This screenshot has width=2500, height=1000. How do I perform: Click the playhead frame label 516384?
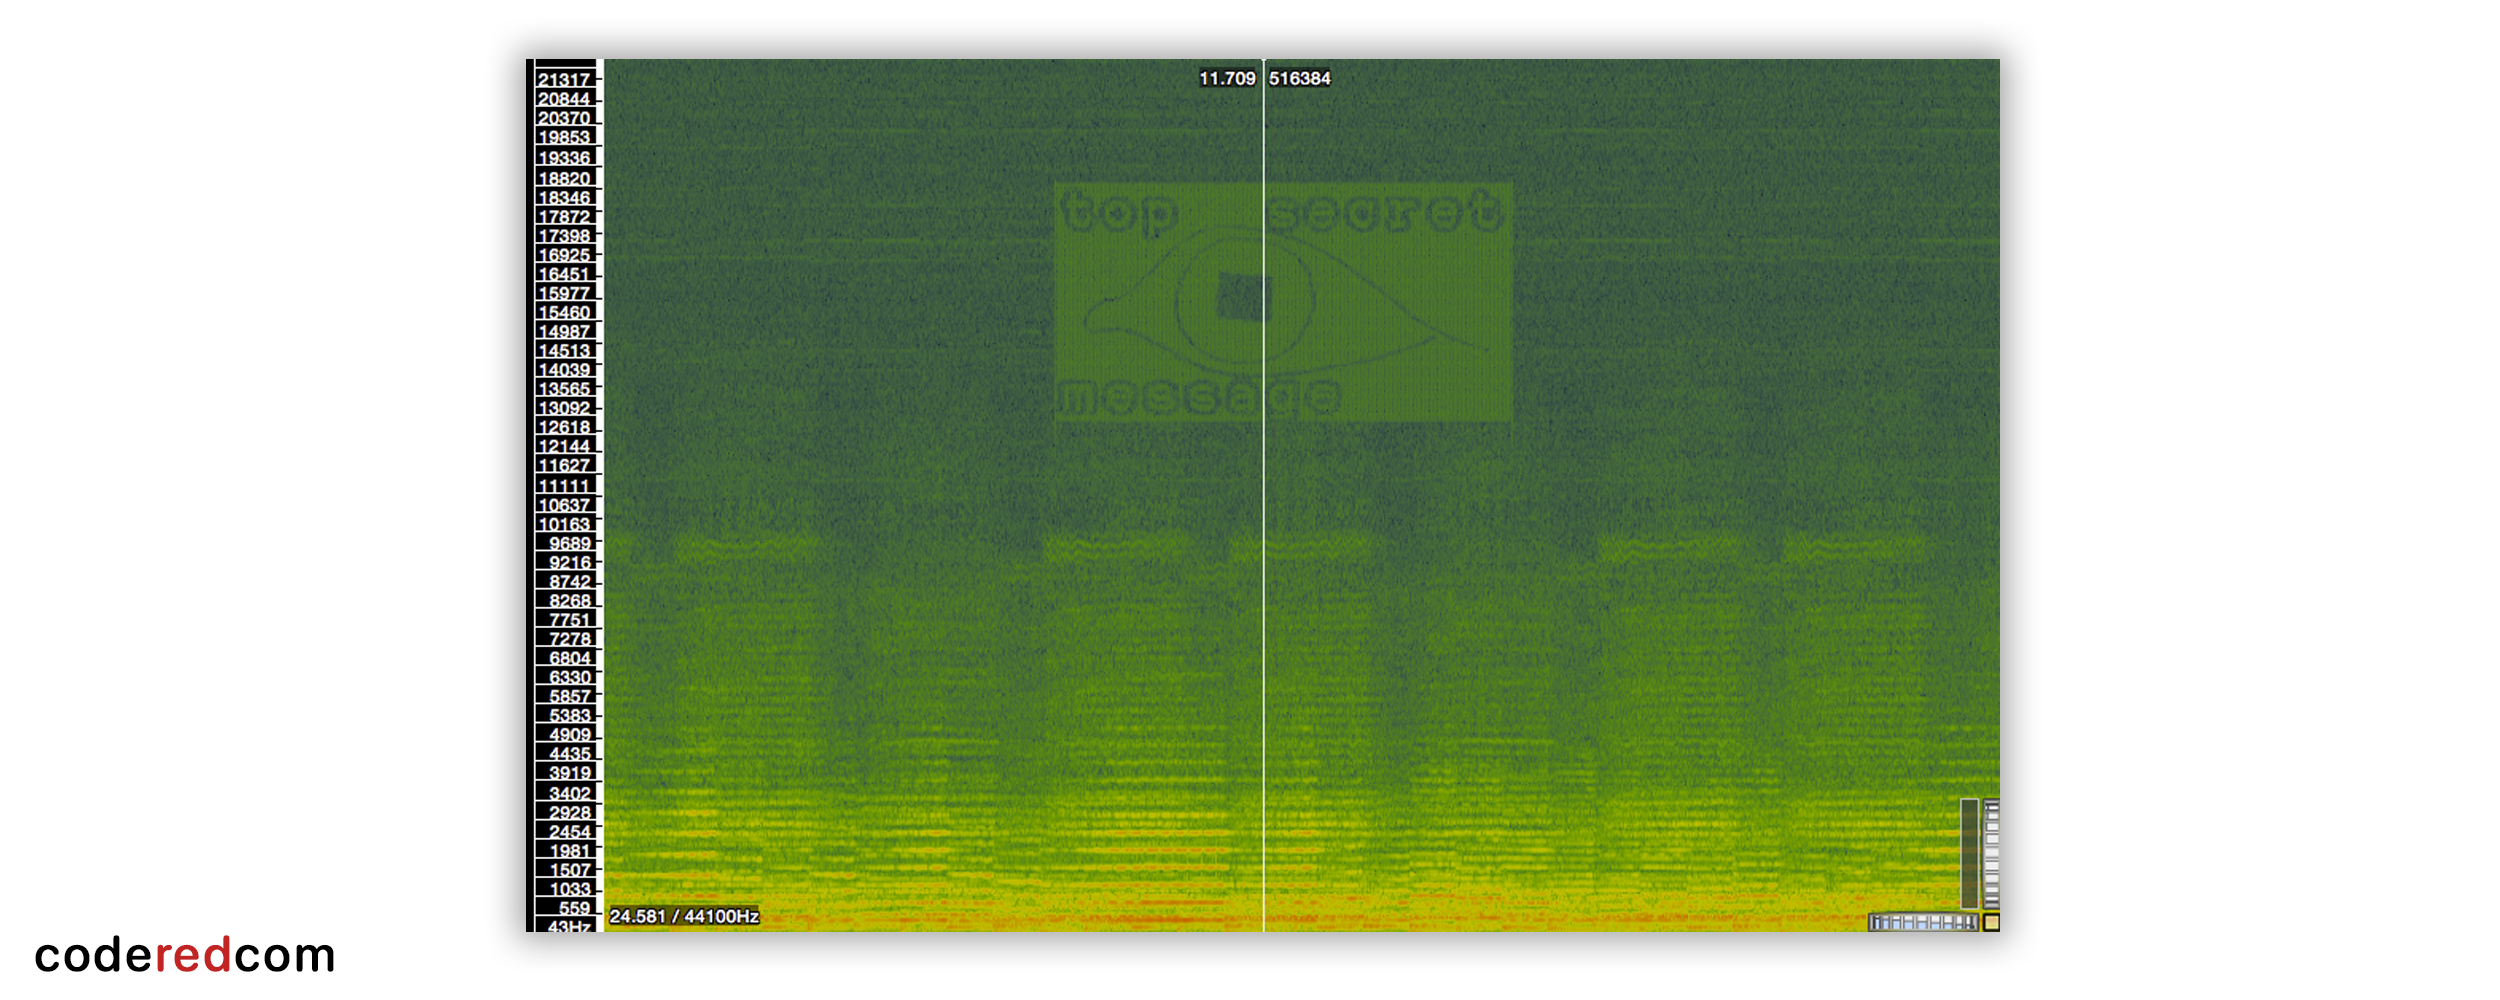coord(1300,78)
